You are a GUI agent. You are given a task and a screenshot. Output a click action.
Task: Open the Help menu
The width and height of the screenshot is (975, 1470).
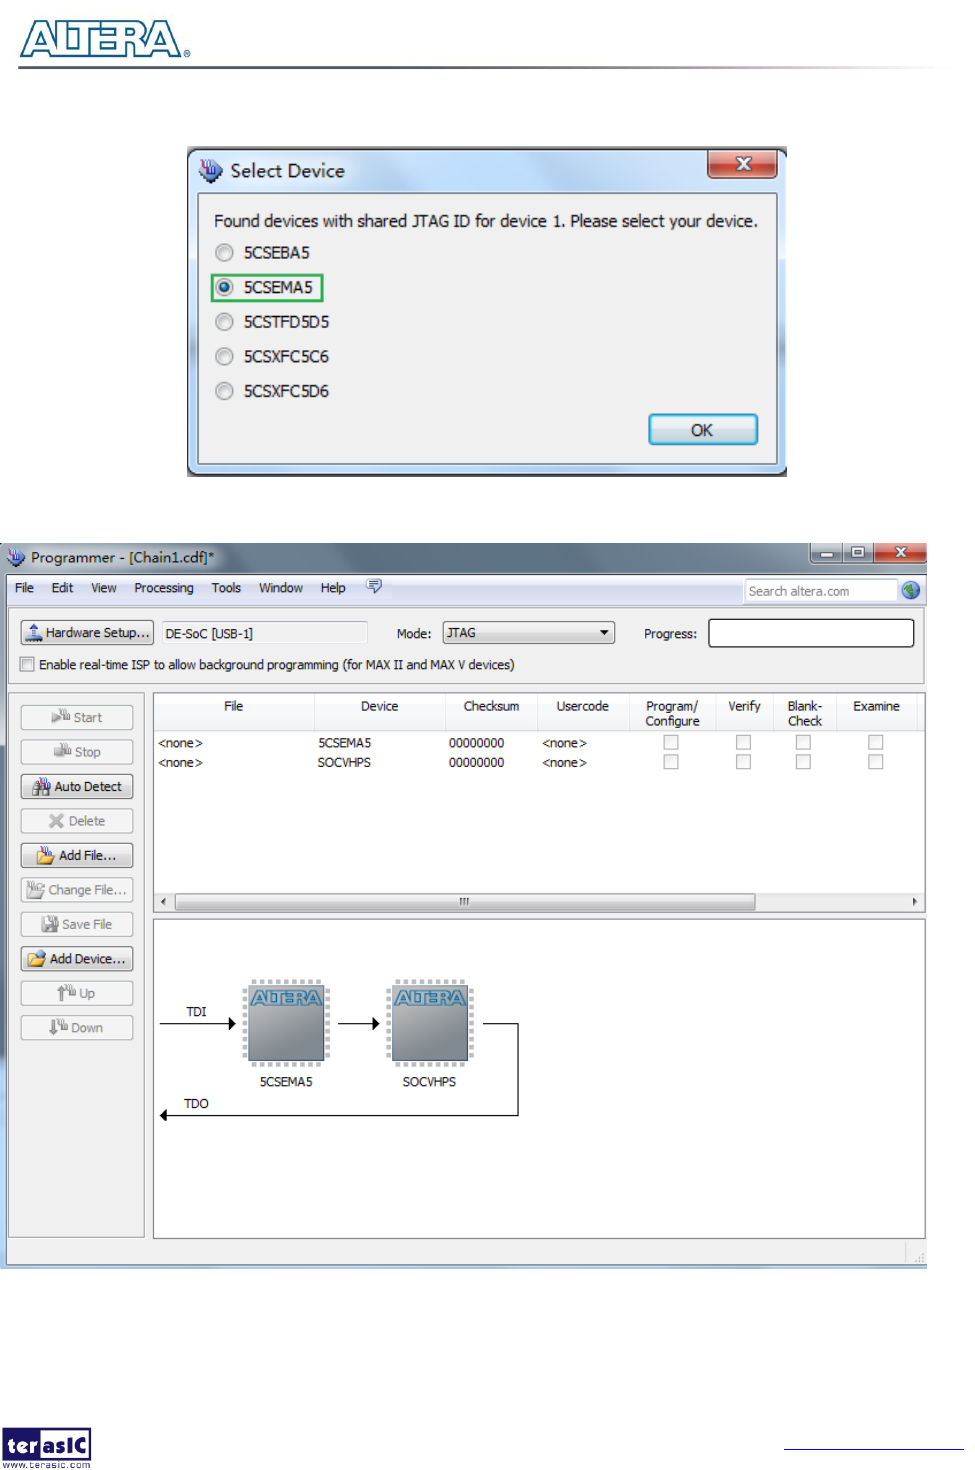point(333,588)
